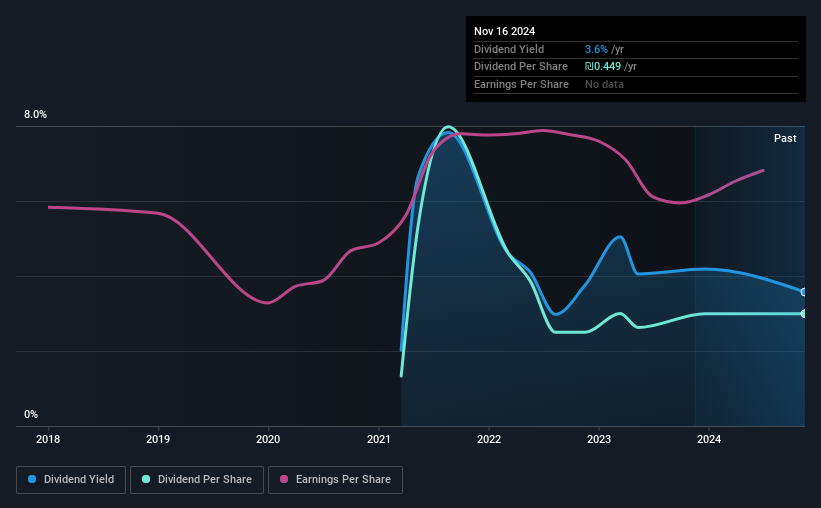Toggle the Dividend Yield legend button
The width and height of the screenshot is (821, 508).
pyautogui.click(x=71, y=480)
